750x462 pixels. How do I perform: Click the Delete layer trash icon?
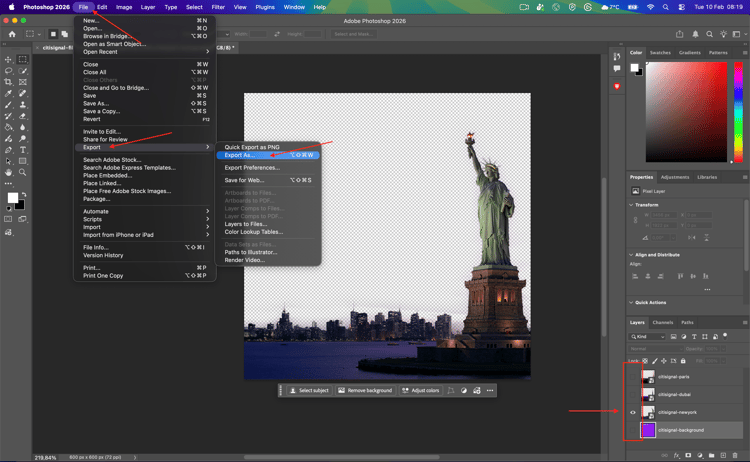tap(736, 455)
